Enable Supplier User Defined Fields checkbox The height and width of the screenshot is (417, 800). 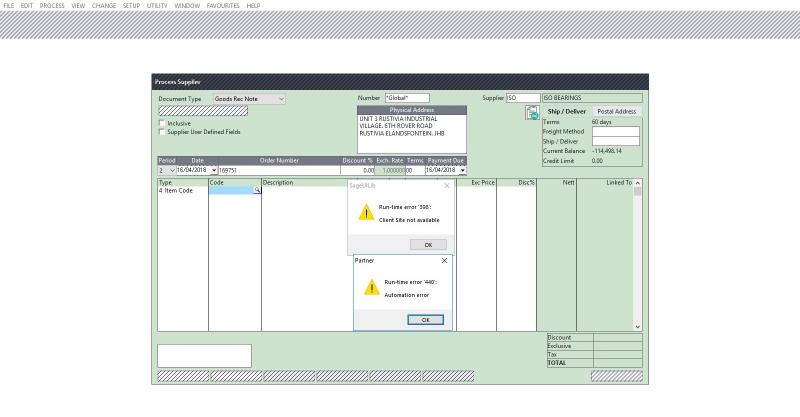pyautogui.click(x=162, y=132)
